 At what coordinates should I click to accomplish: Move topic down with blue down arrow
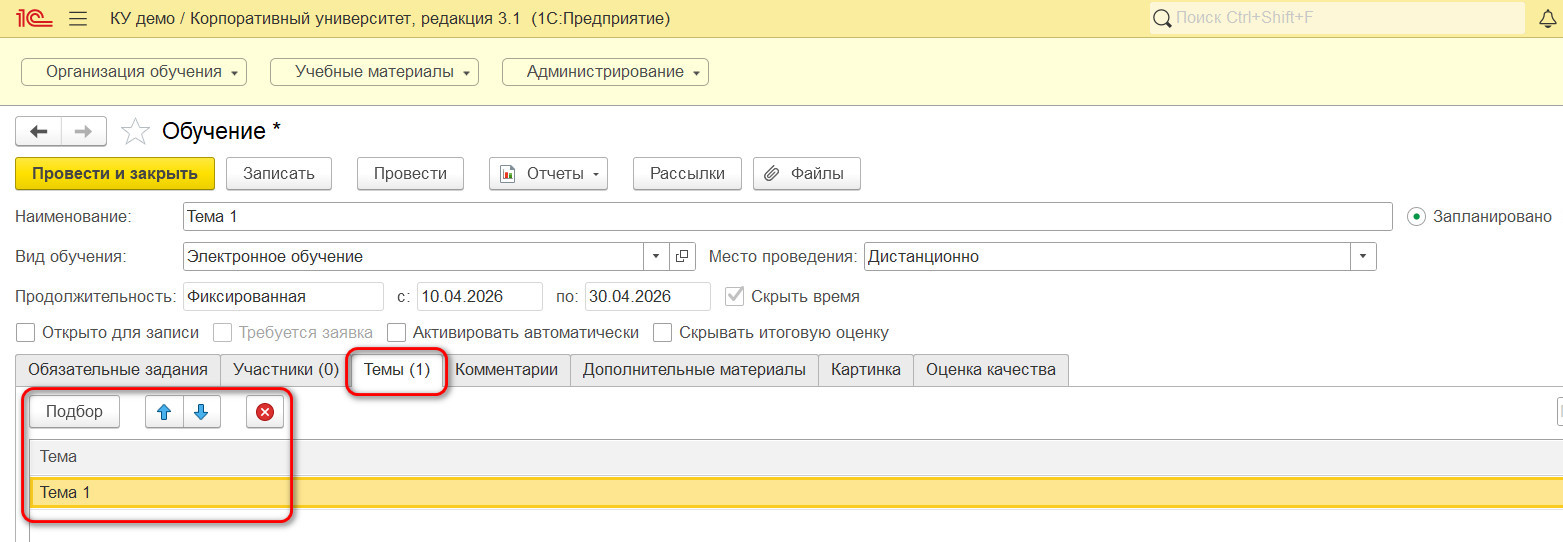(x=201, y=412)
